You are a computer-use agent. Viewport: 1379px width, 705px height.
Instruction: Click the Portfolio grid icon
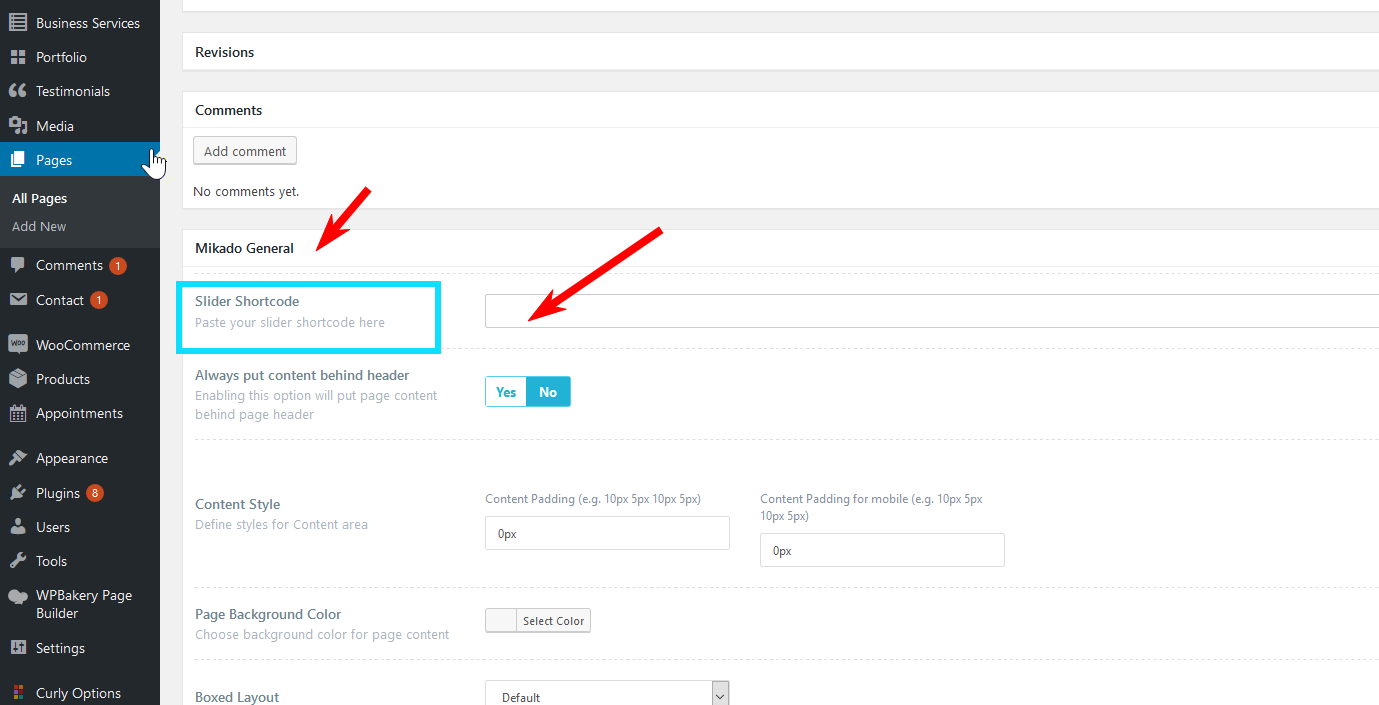18,57
